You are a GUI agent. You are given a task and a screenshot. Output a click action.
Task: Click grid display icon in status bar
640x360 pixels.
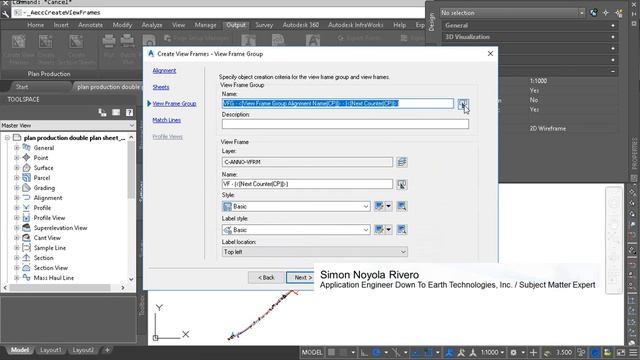coord(331,352)
